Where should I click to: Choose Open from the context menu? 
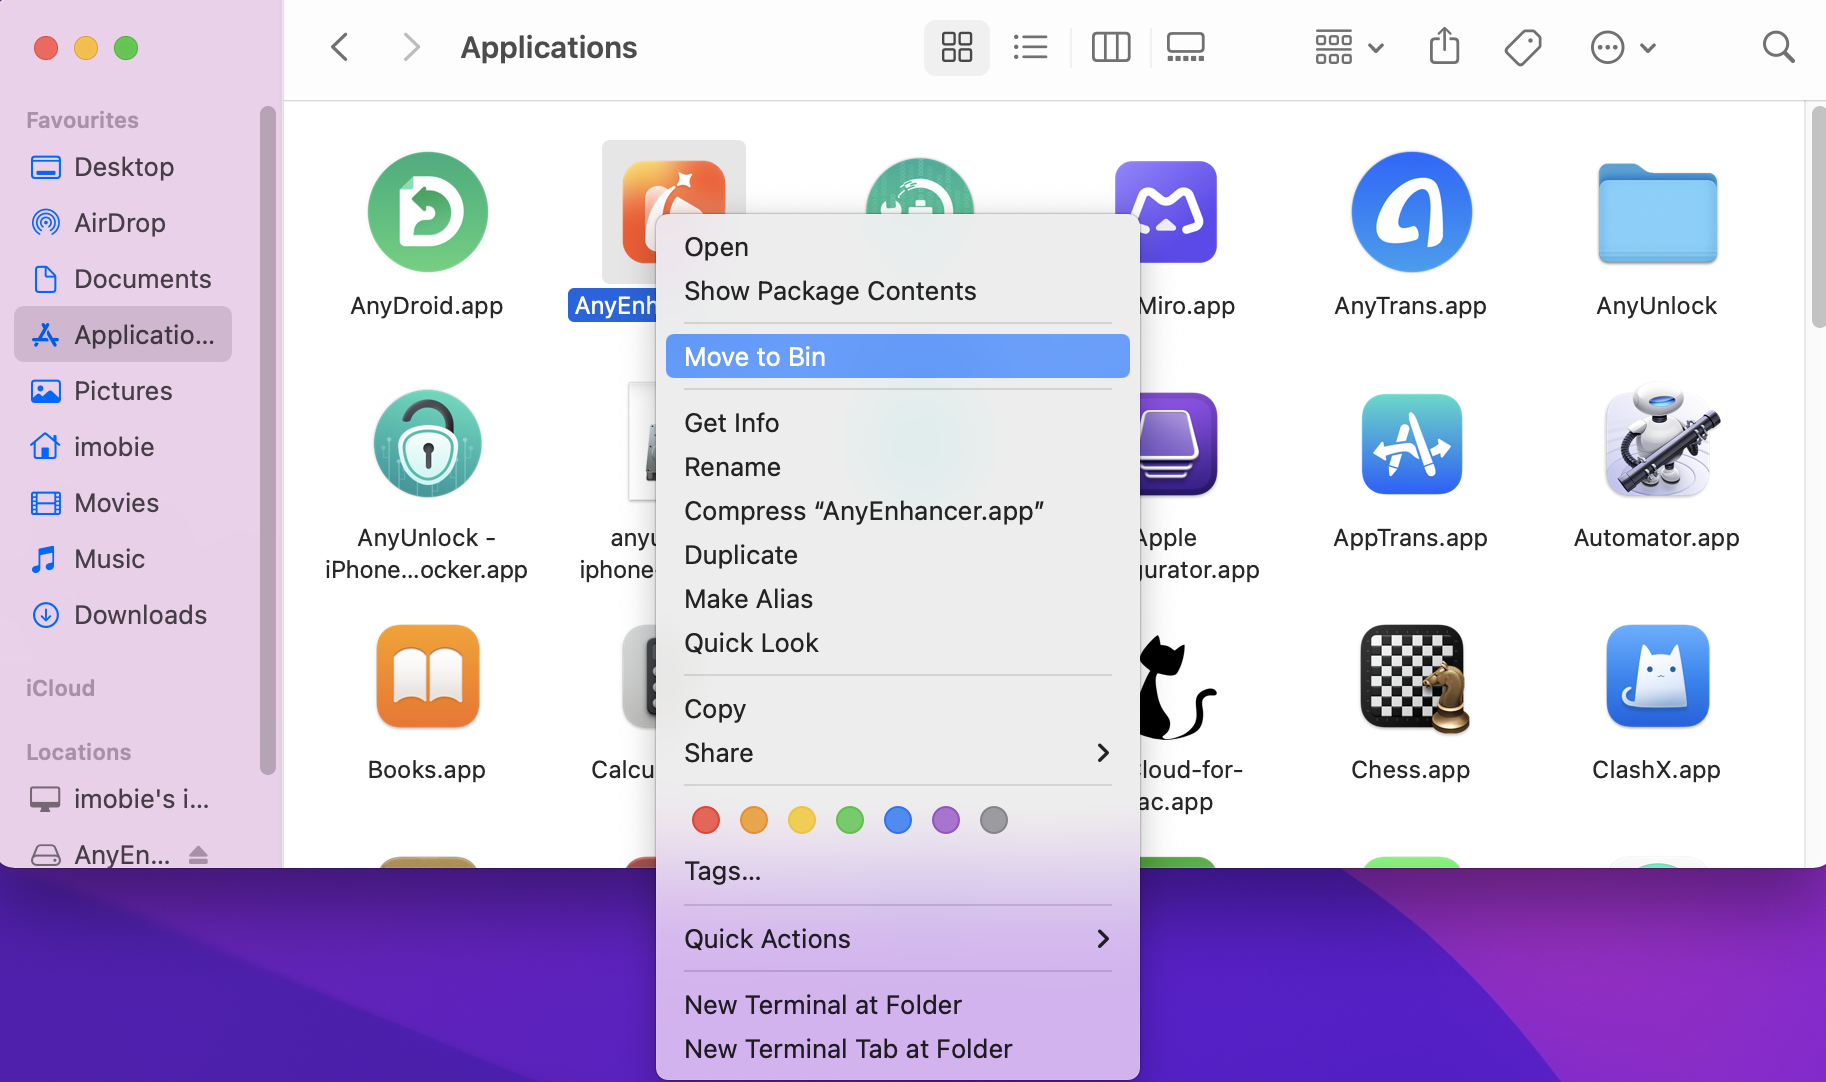(x=897, y=247)
